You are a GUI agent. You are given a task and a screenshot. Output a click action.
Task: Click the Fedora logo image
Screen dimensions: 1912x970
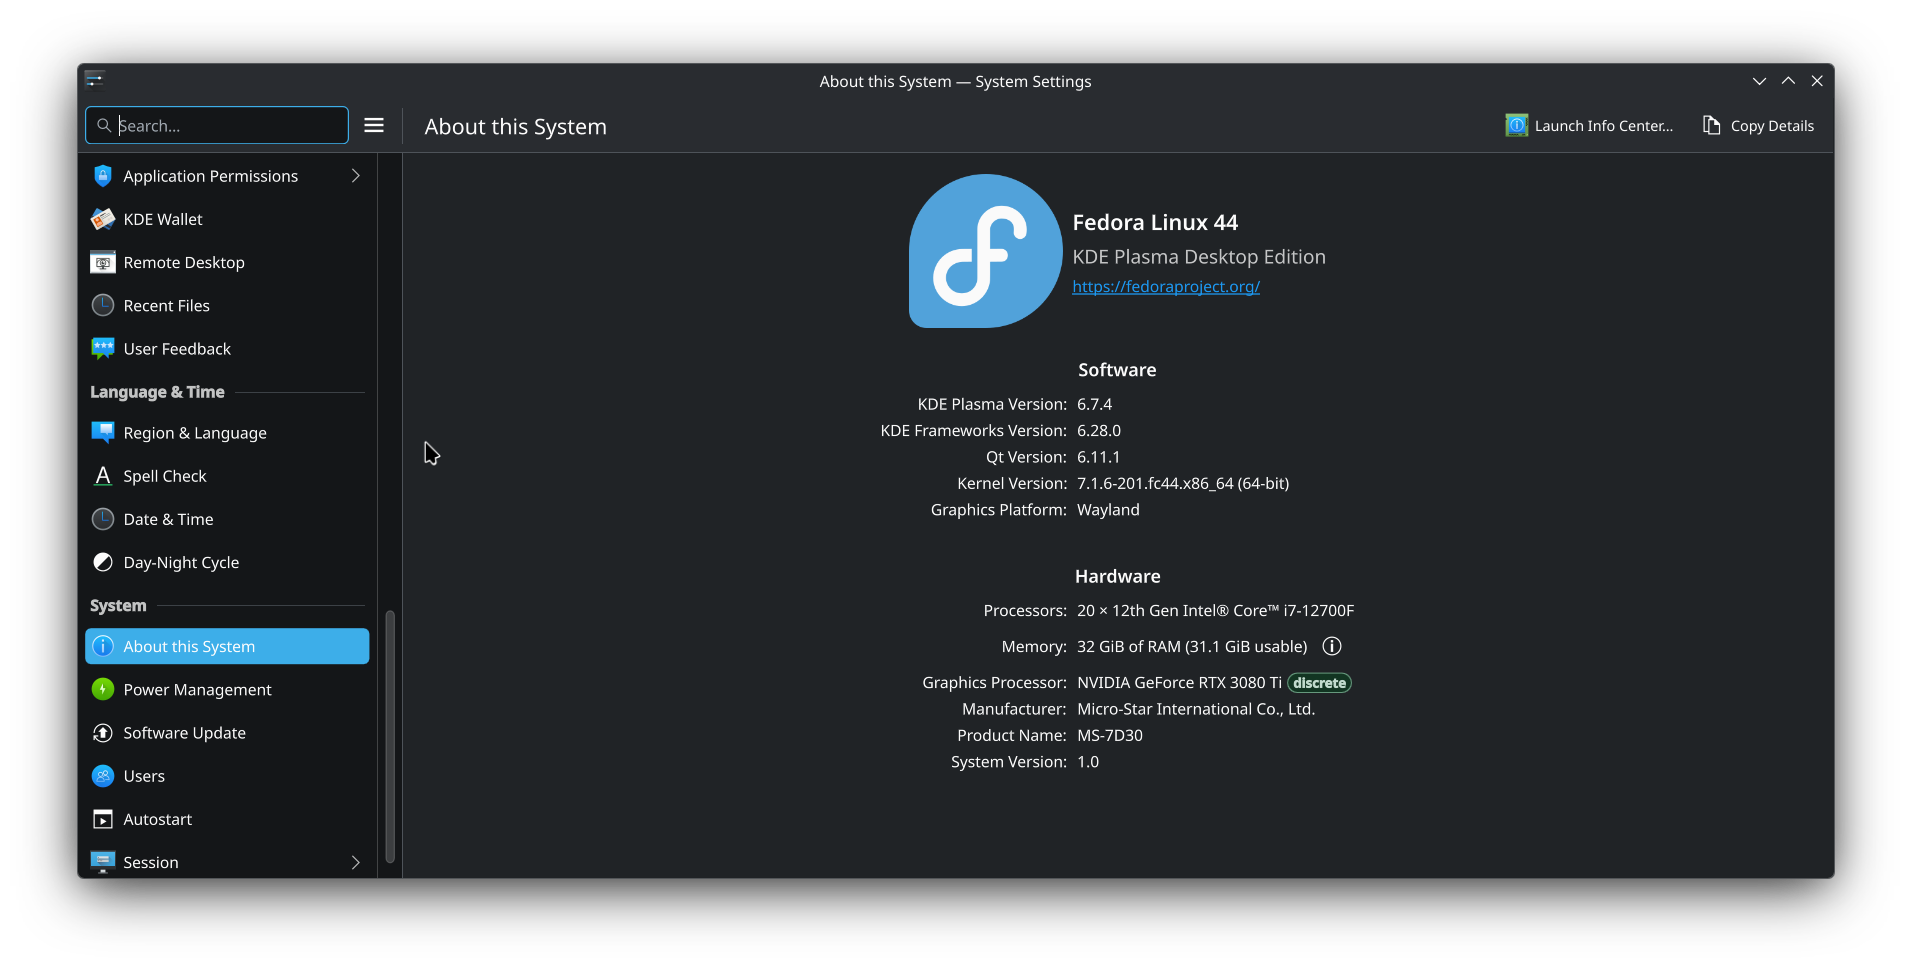tap(985, 251)
